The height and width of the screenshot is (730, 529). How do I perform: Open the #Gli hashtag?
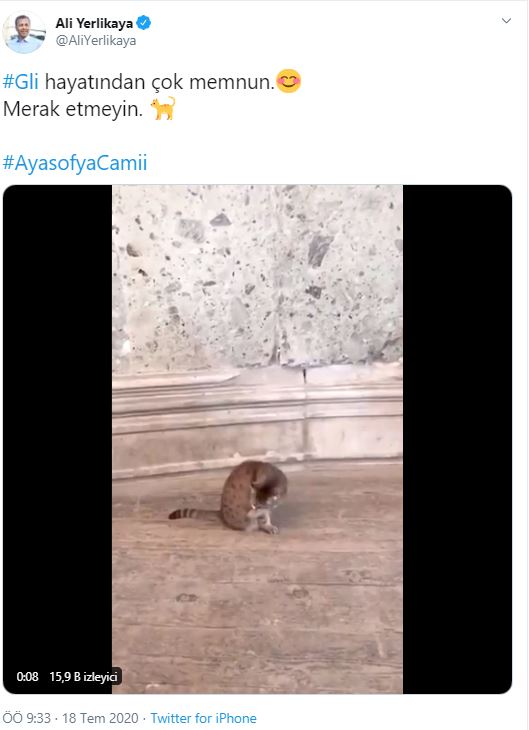20,82
